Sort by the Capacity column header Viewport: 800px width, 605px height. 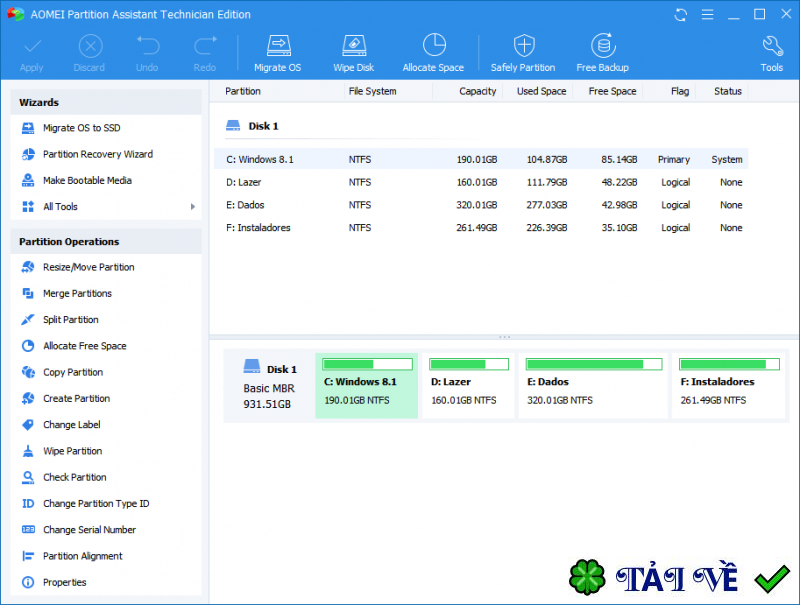pos(477,91)
